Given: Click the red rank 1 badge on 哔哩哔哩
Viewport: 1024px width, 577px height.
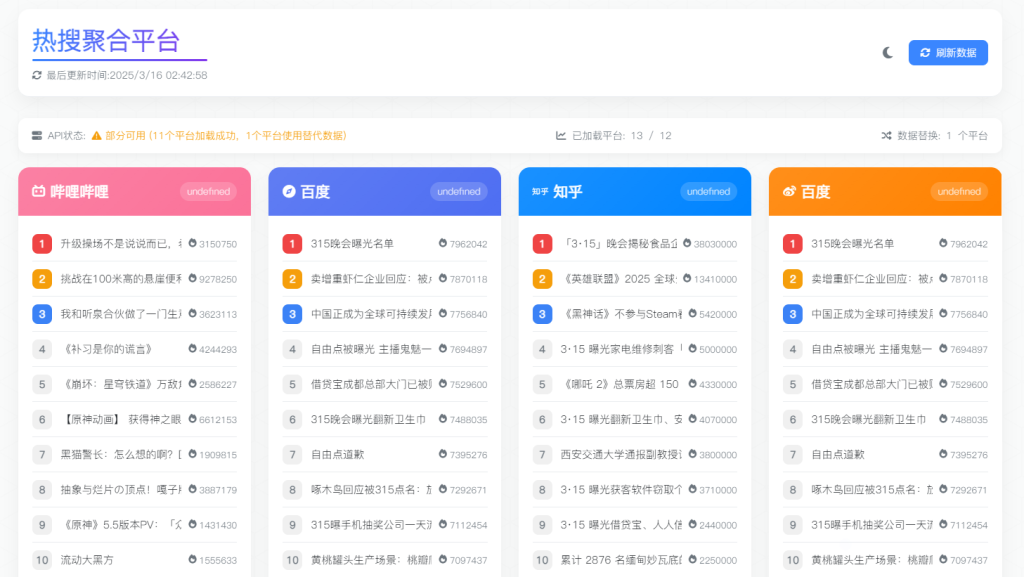Looking at the screenshot, I should (x=42, y=243).
